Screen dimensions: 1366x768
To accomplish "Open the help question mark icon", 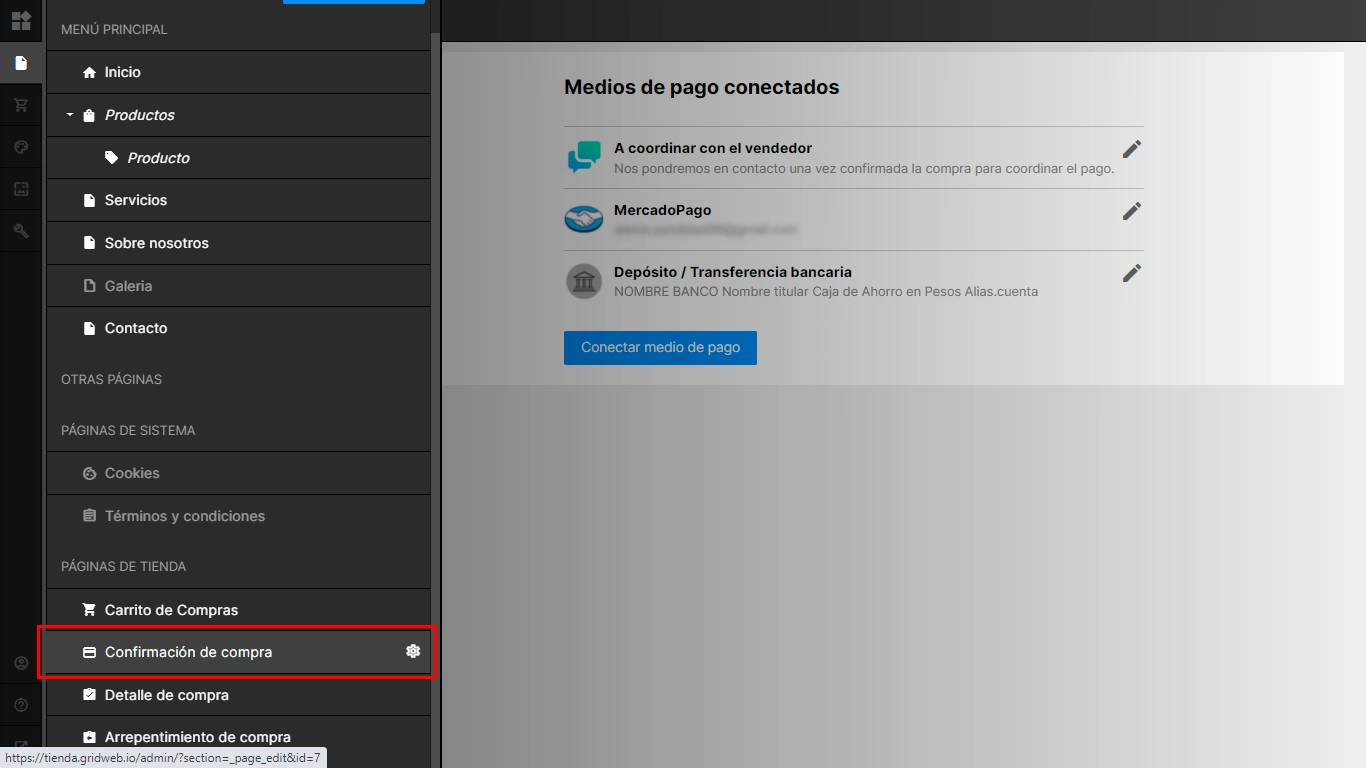I will (x=21, y=705).
